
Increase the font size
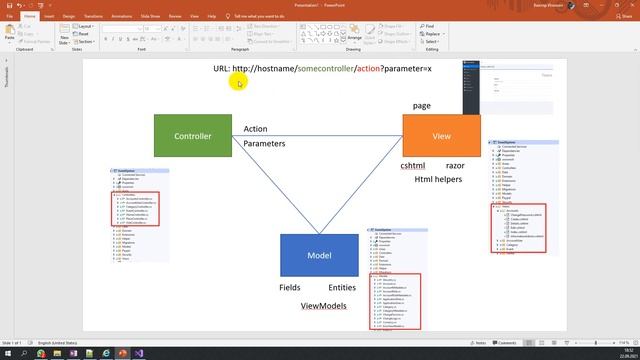pos(166,29)
